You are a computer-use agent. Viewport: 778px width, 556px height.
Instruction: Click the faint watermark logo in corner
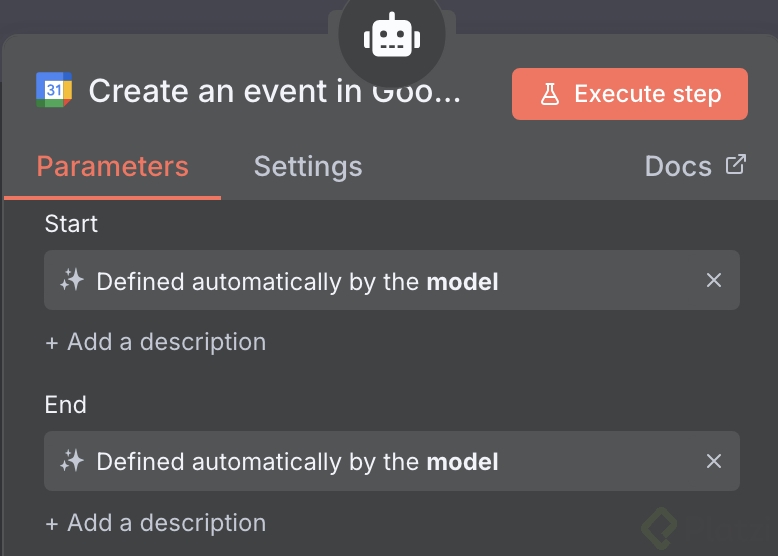662,527
